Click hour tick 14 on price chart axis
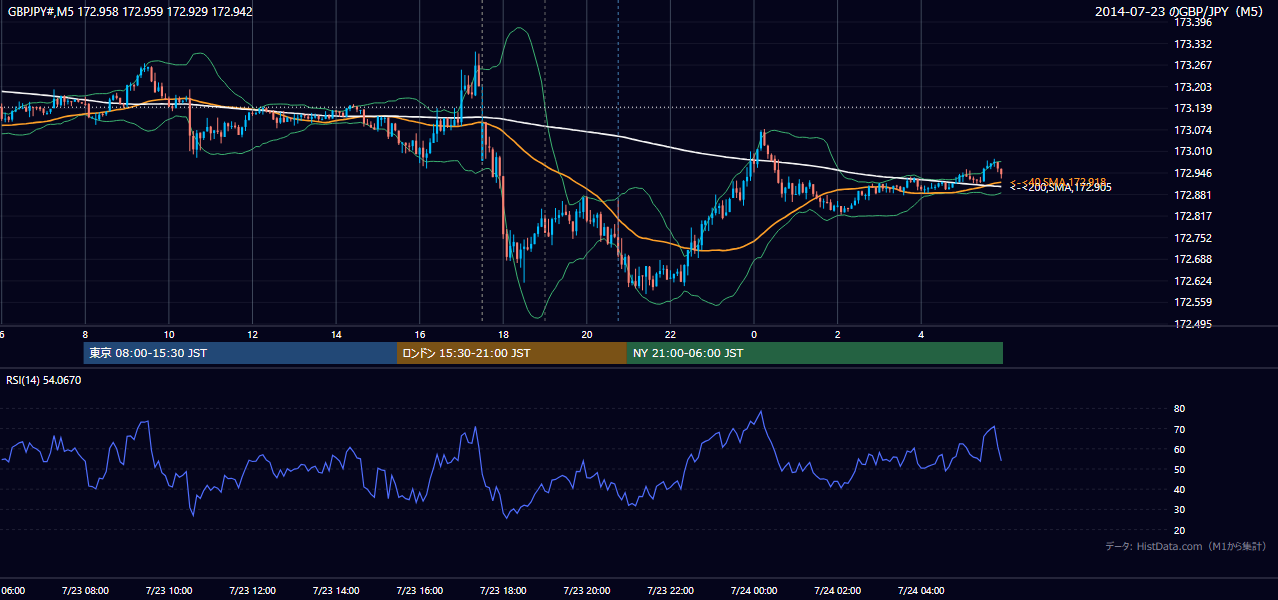 (336, 334)
